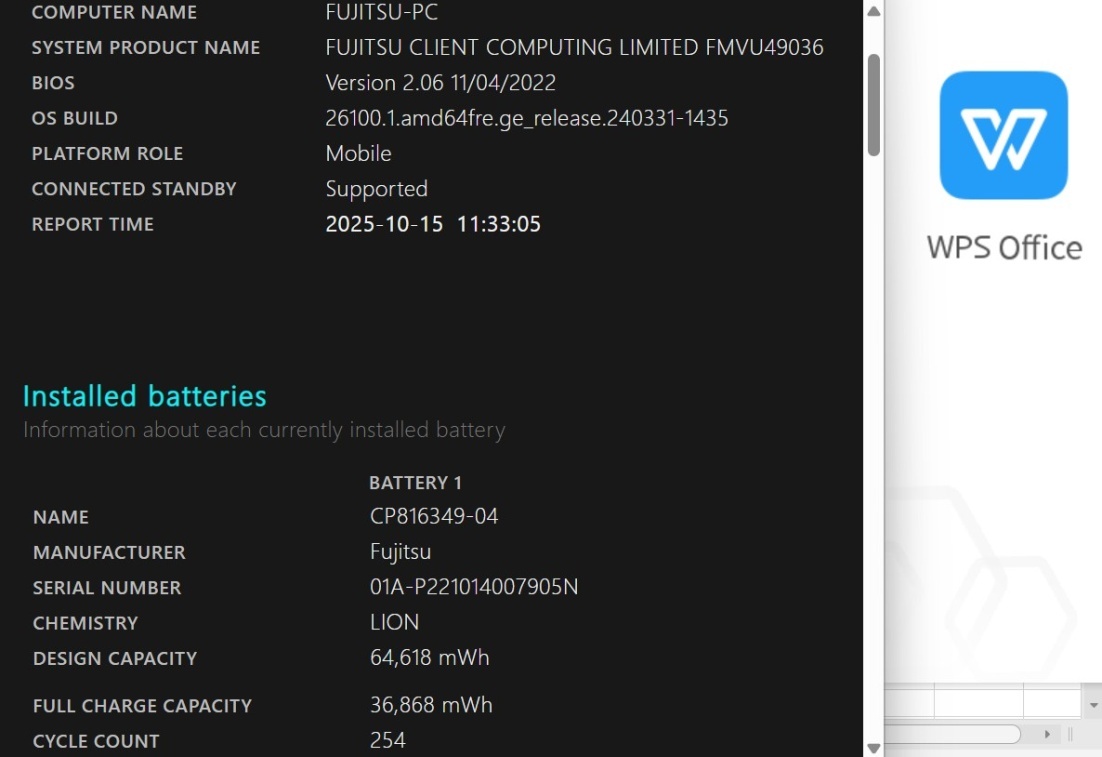Image resolution: width=1102 pixels, height=757 pixels.
Task: Click the spreadsheet vertical scroll down arrow
Action: pyautogui.click(x=1092, y=705)
